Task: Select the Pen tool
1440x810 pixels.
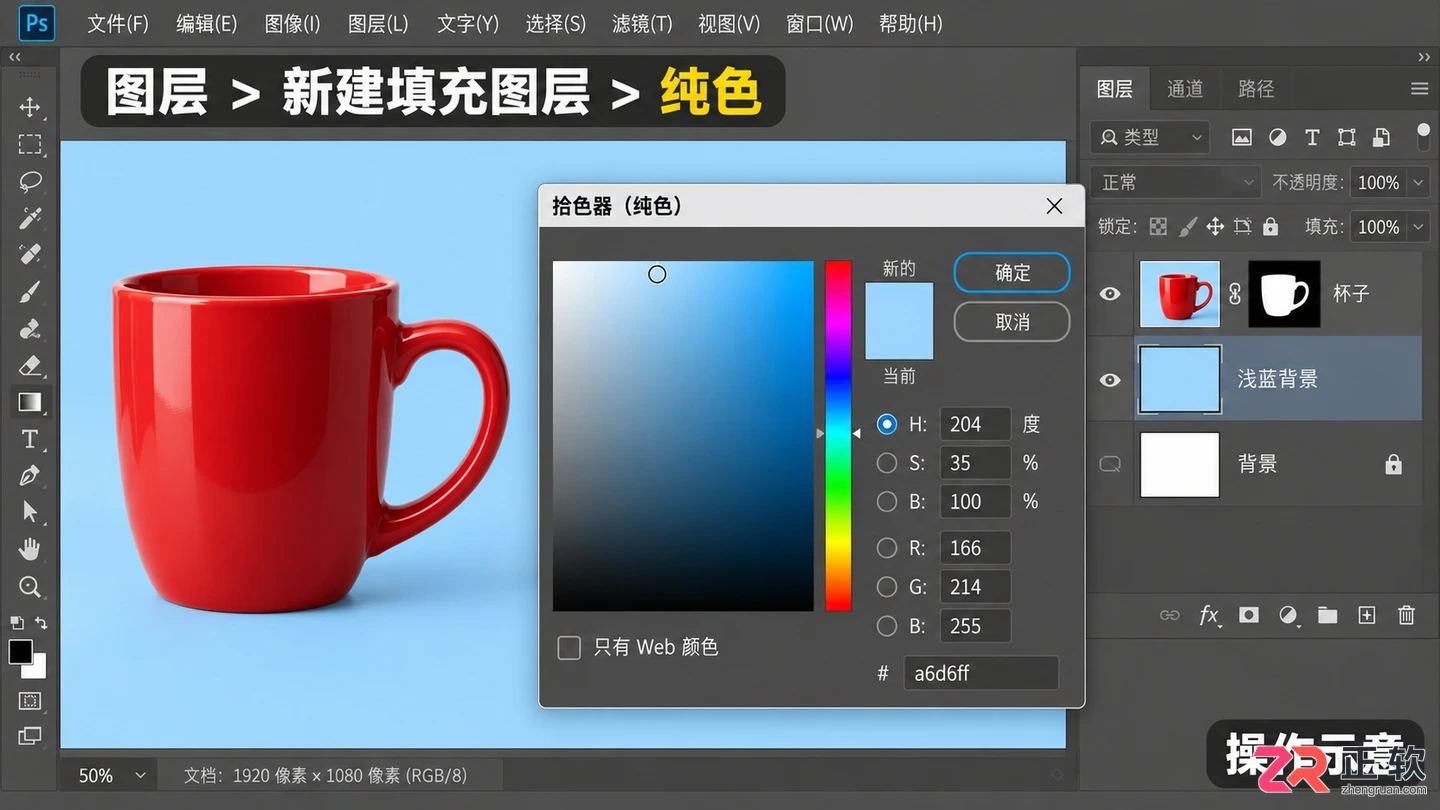Action: 30,476
